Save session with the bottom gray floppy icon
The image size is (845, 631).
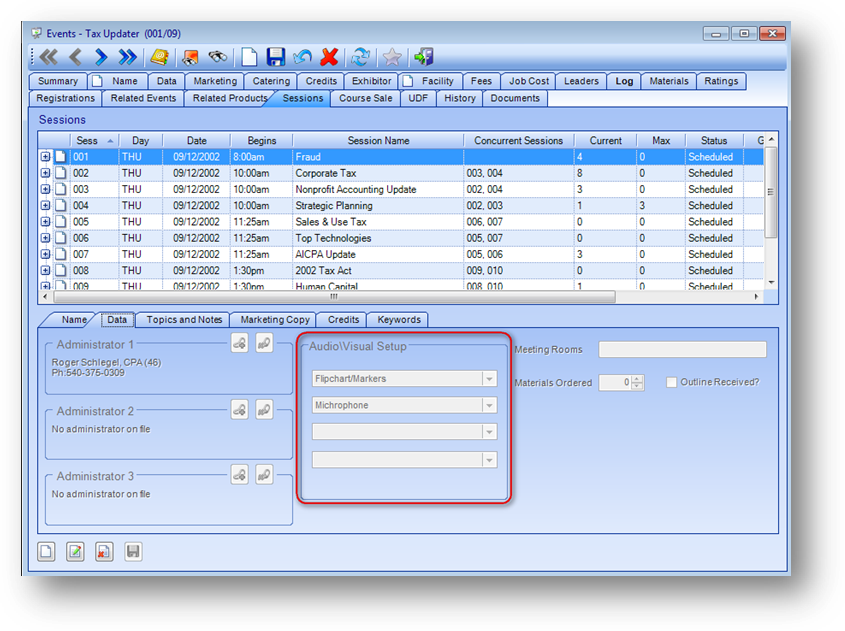133,551
